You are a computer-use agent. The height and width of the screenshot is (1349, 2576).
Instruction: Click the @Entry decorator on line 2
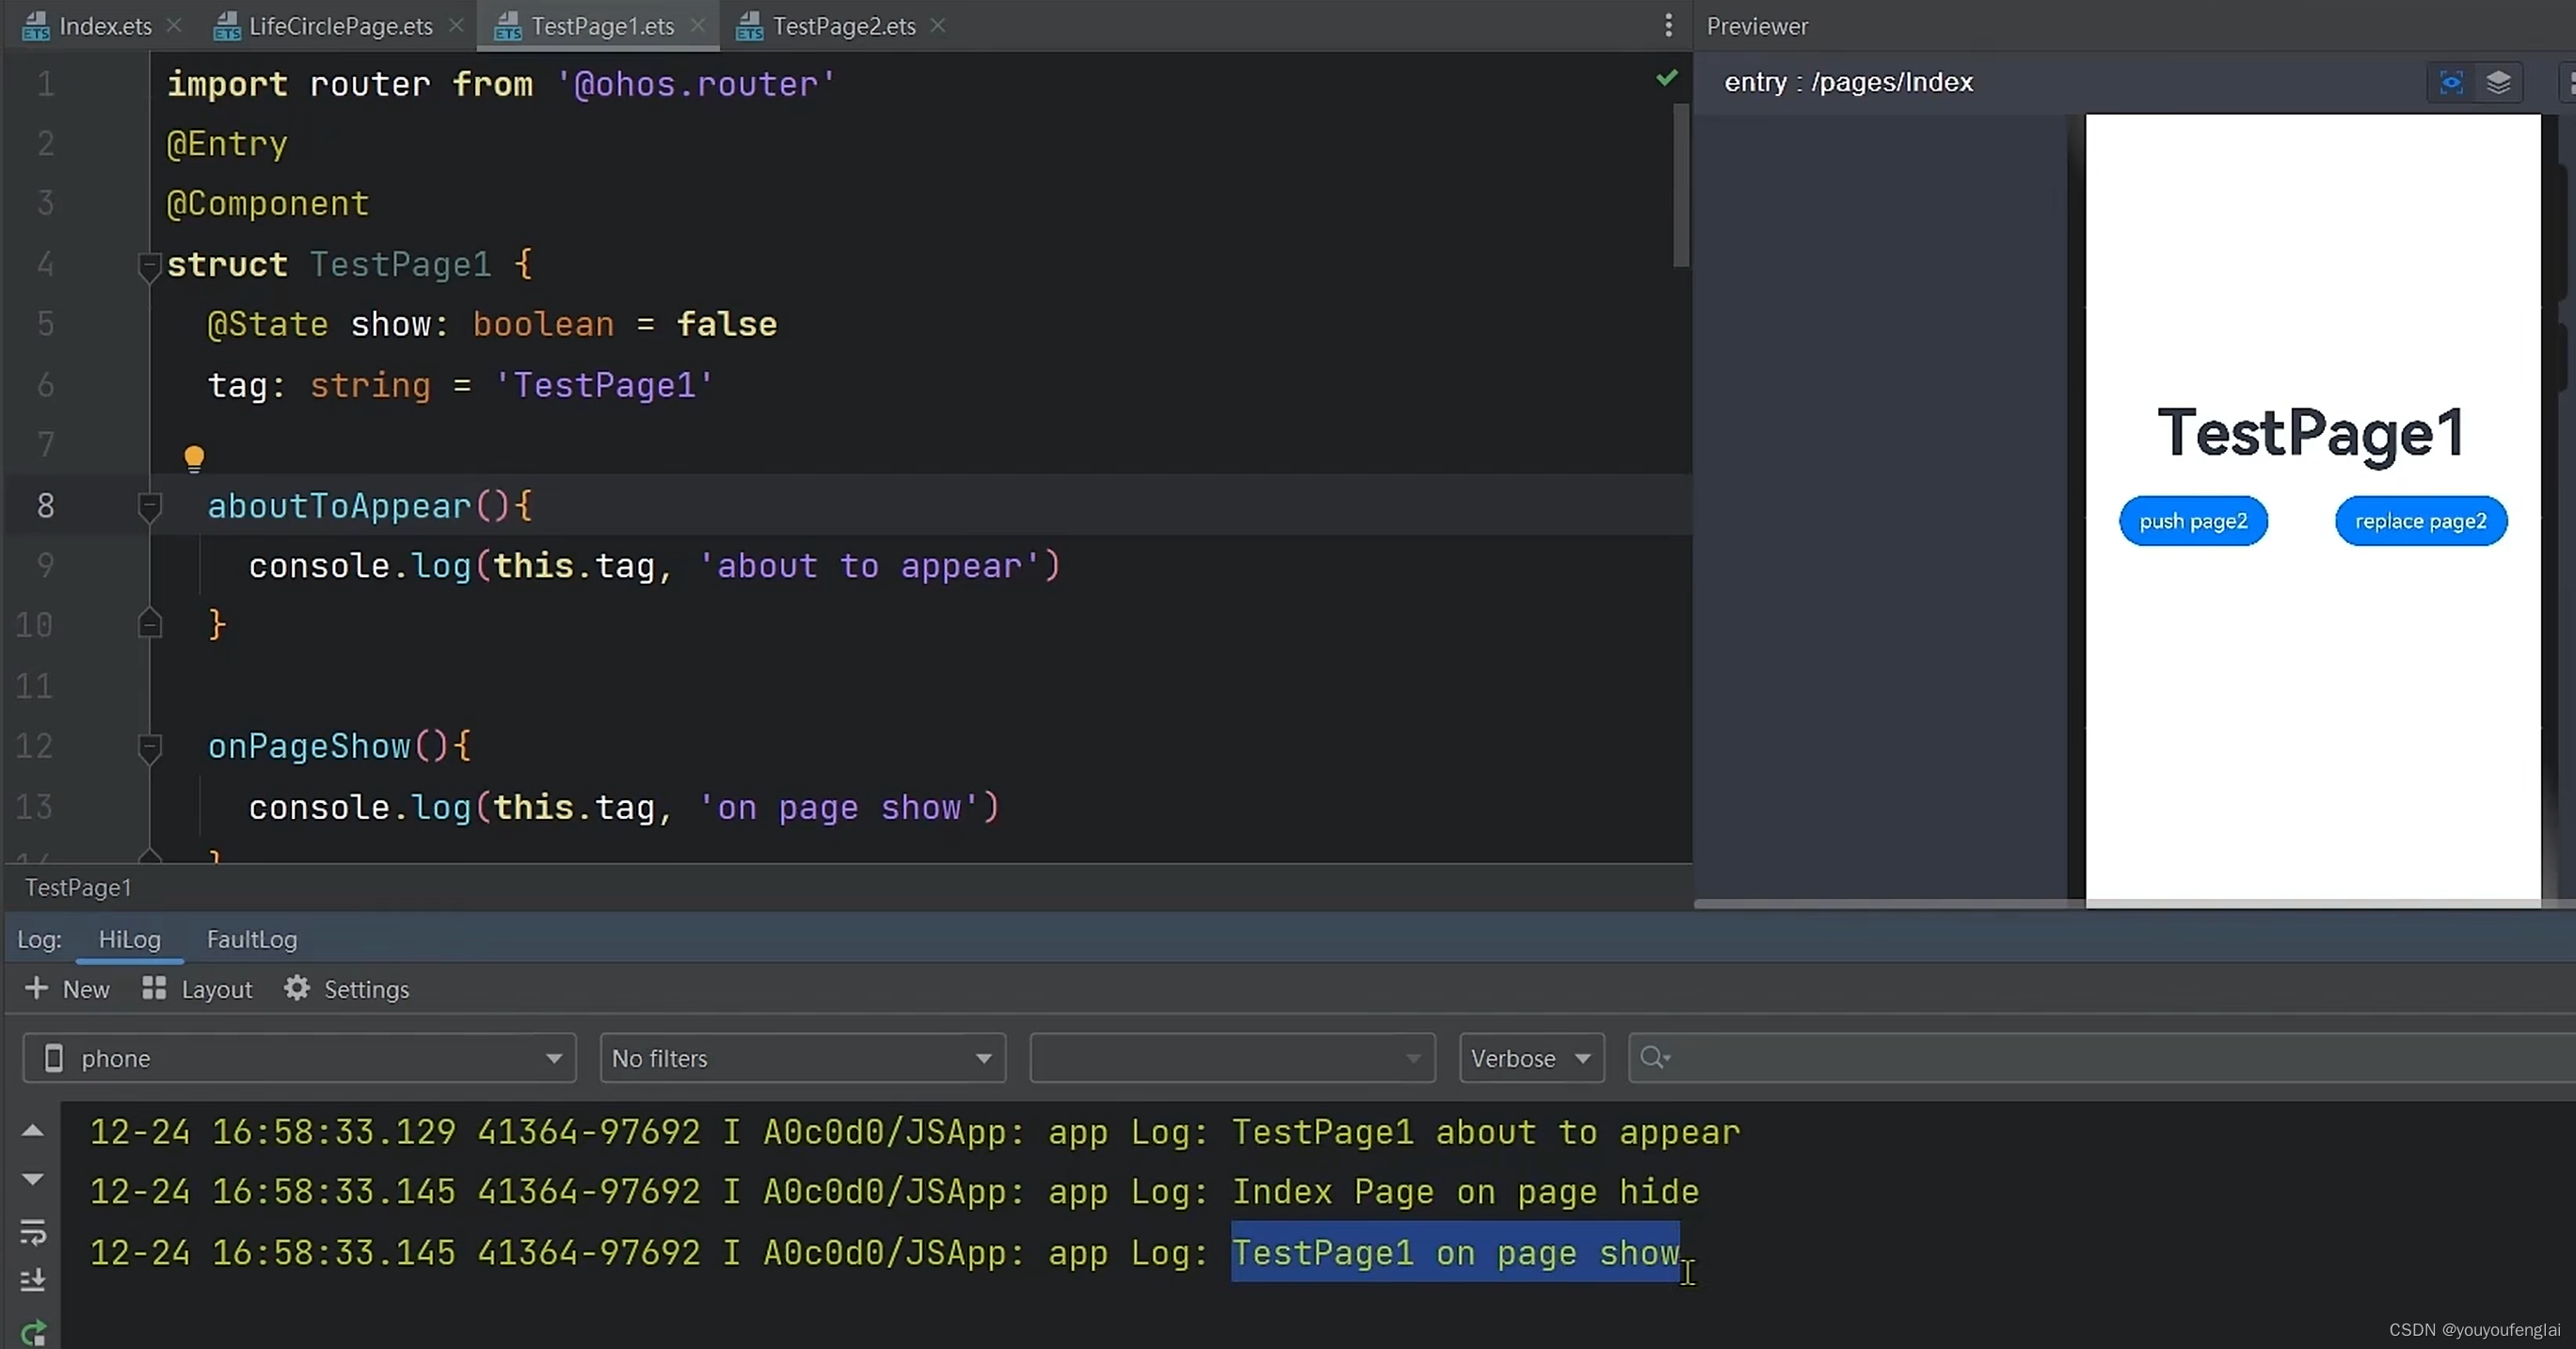coord(227,144)
